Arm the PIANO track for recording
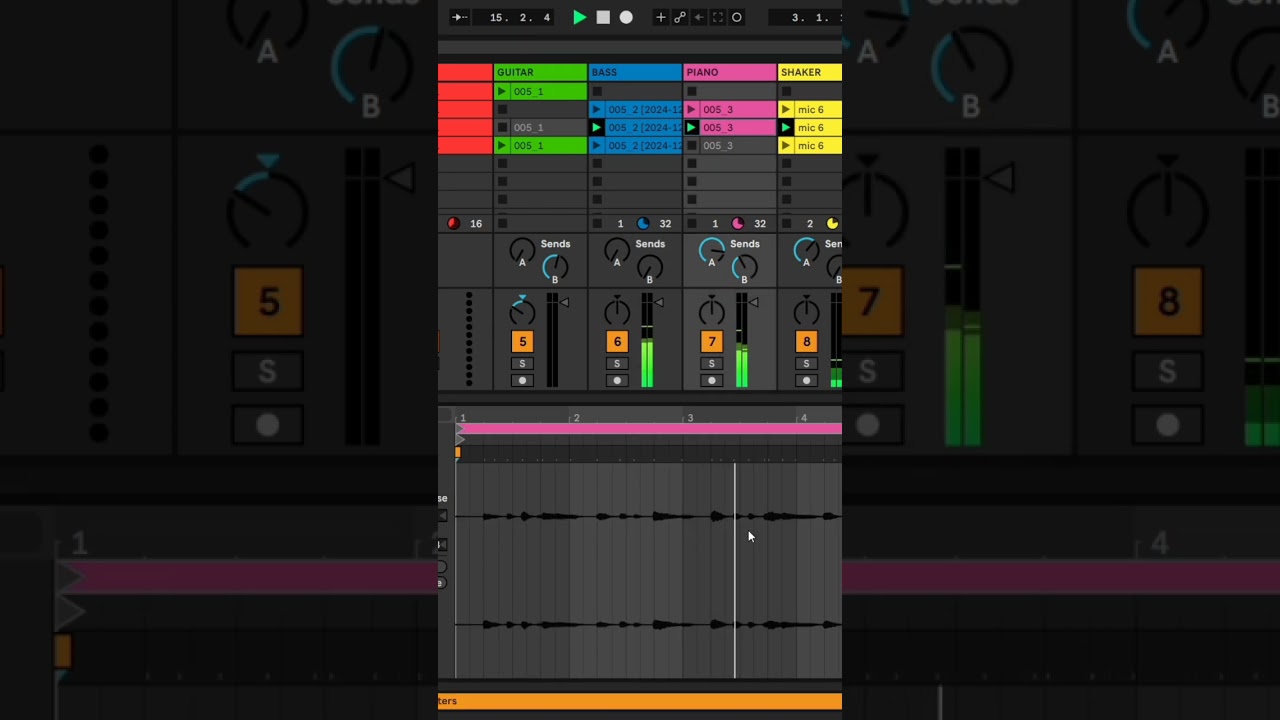This screenshot has height=720, width=1280. 712,380
